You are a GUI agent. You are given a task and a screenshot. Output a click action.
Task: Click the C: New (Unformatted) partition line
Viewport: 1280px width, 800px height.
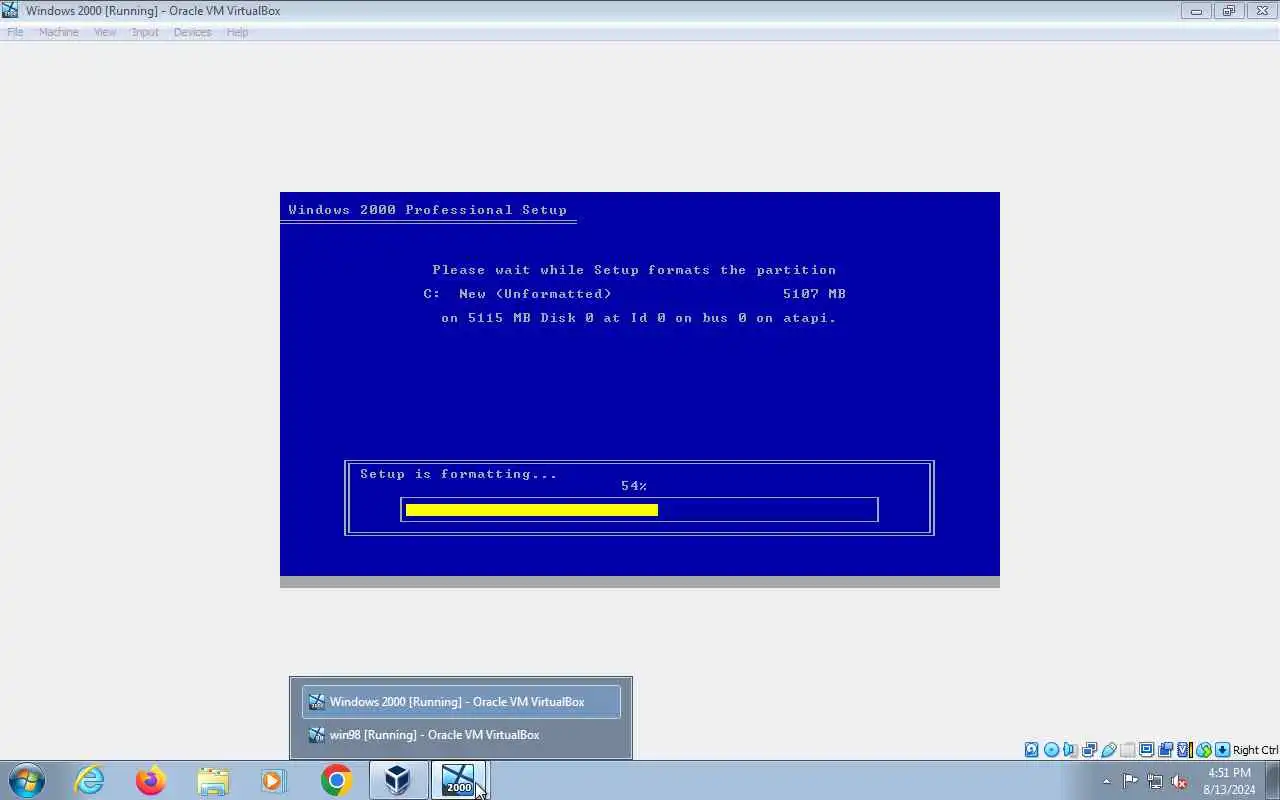click(x=635, y=294)
